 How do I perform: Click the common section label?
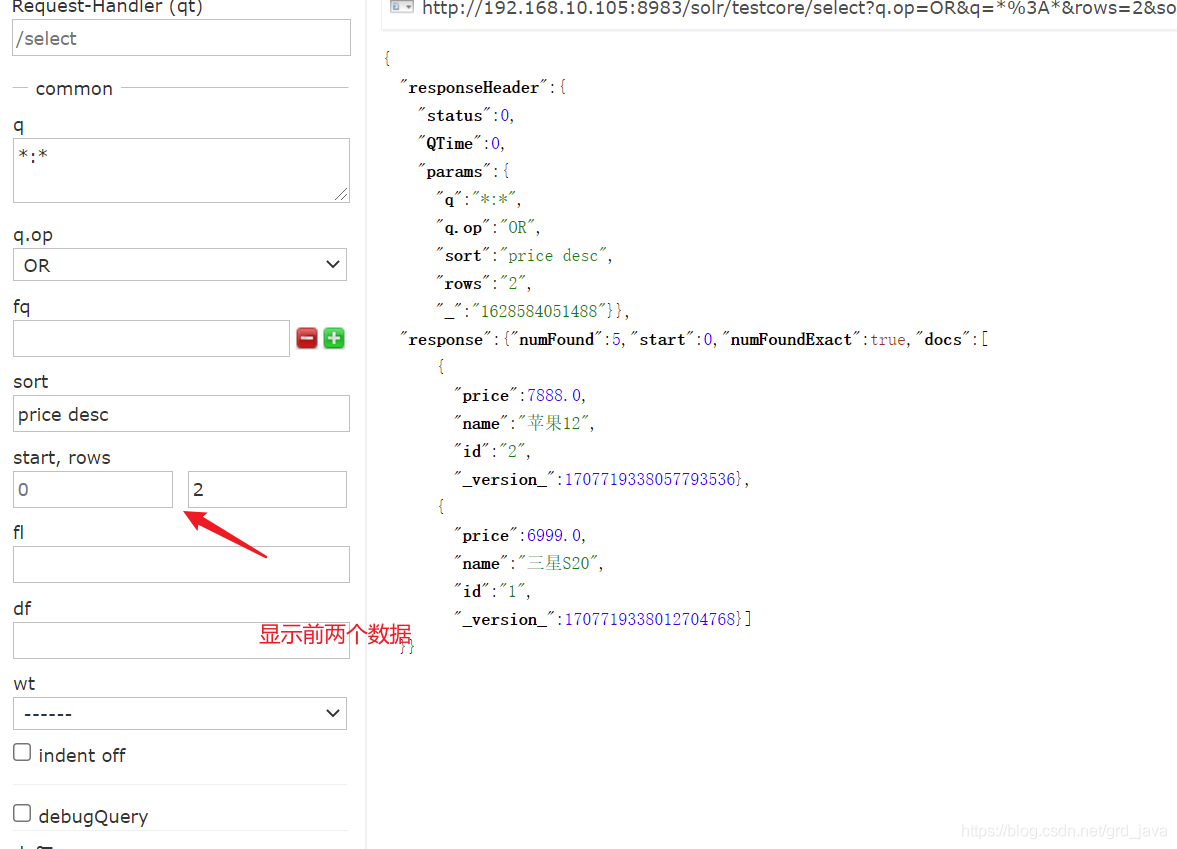[74, 89]
